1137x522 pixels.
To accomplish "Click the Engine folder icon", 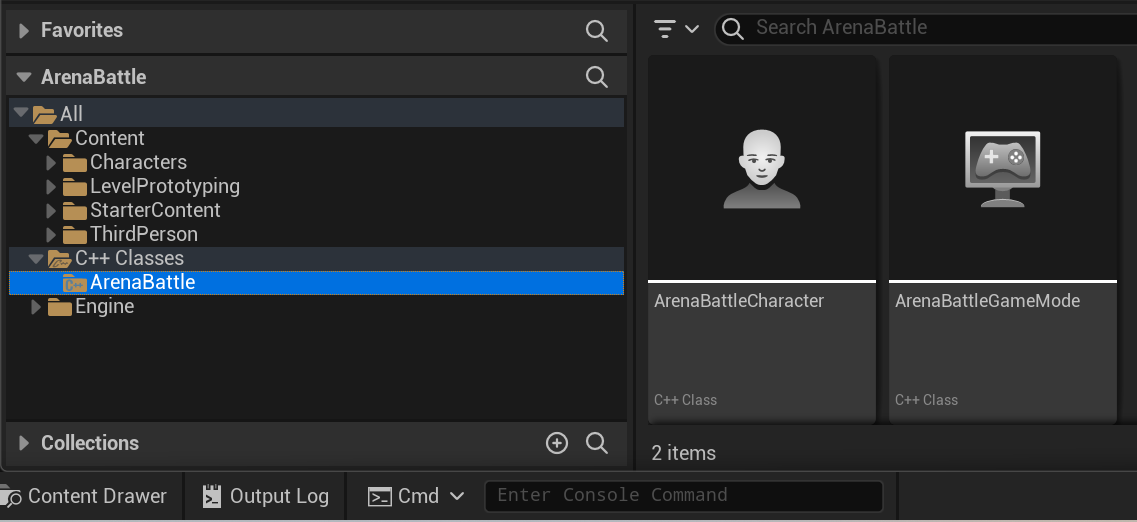I will point(59,307).
